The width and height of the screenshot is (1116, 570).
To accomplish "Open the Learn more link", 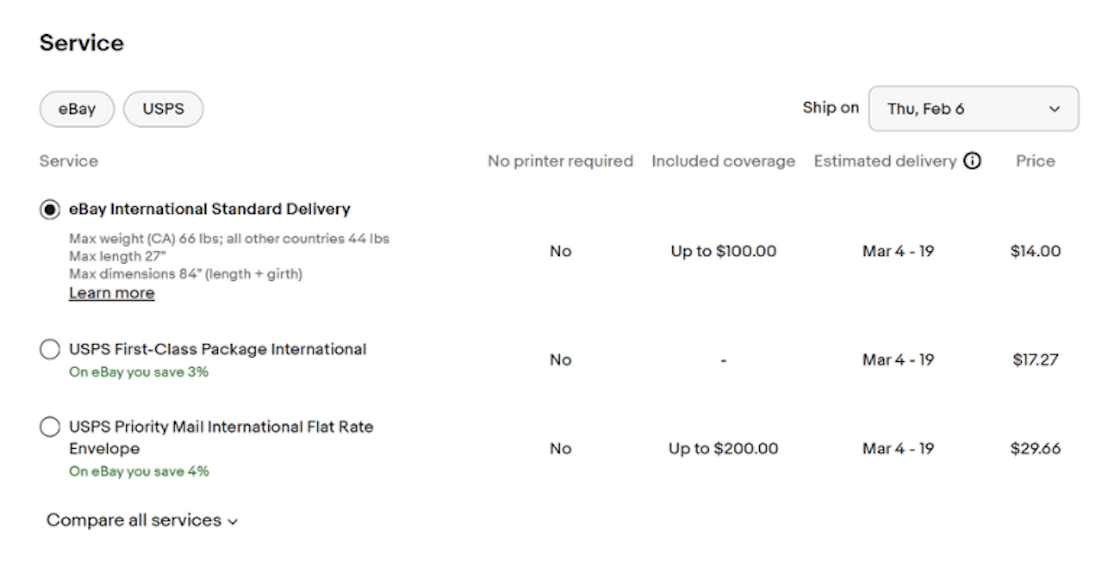I will tap(112, 293).
